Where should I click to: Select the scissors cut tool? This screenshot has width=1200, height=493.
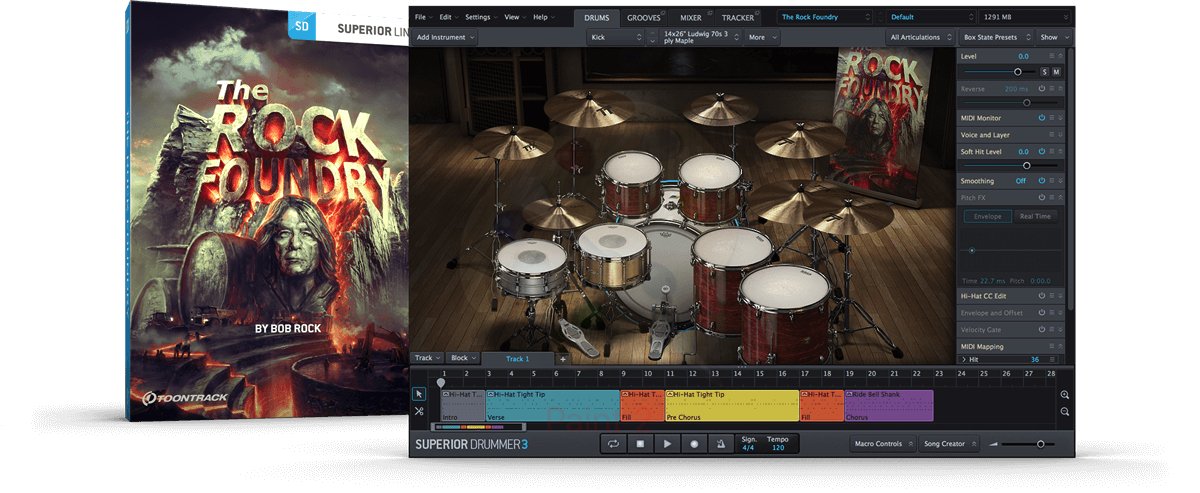click(419, 411)
